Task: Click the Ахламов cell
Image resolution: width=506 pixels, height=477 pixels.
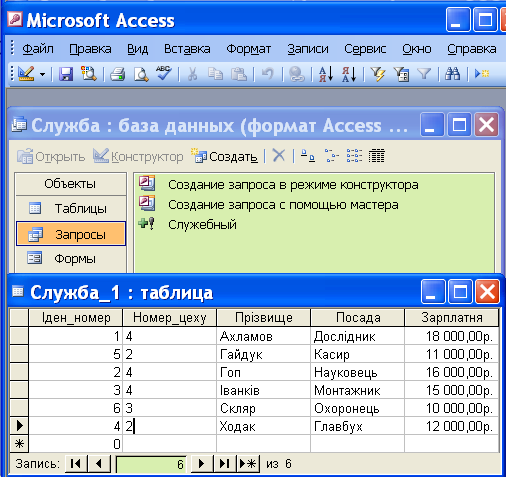Action: [264, 336]
